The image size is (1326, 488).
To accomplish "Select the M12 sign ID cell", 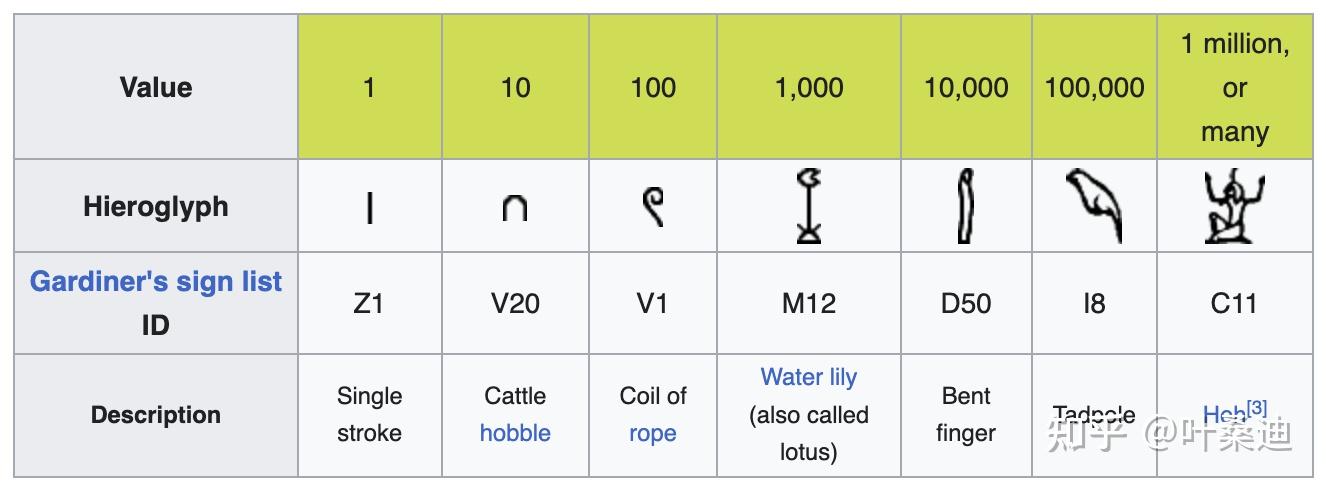I will (x=808, y=303).
